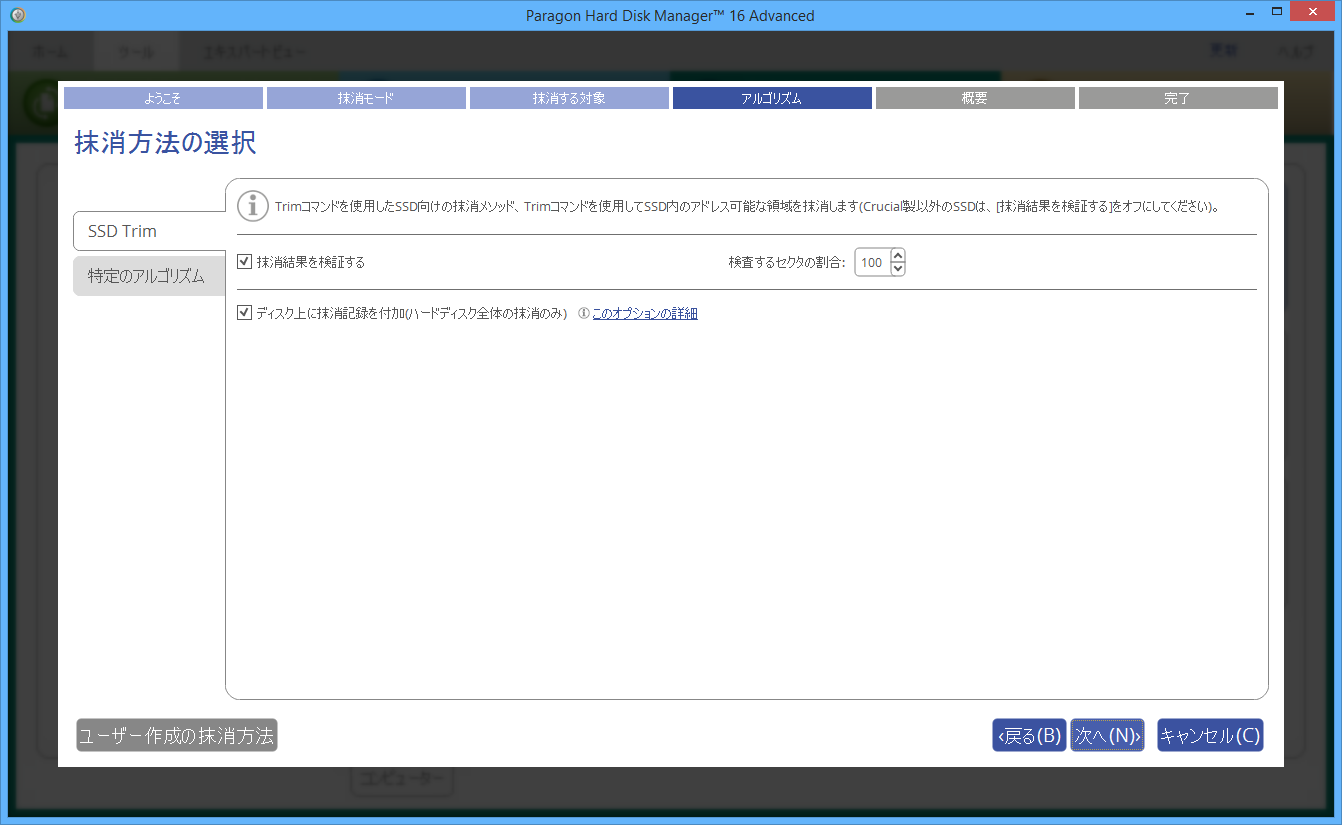The height and width of the screenshot is (825, 1342).
Task: Close the Paragon Hard Disk Manager window
Action: pyautogui.click(x=1314, y=13)
